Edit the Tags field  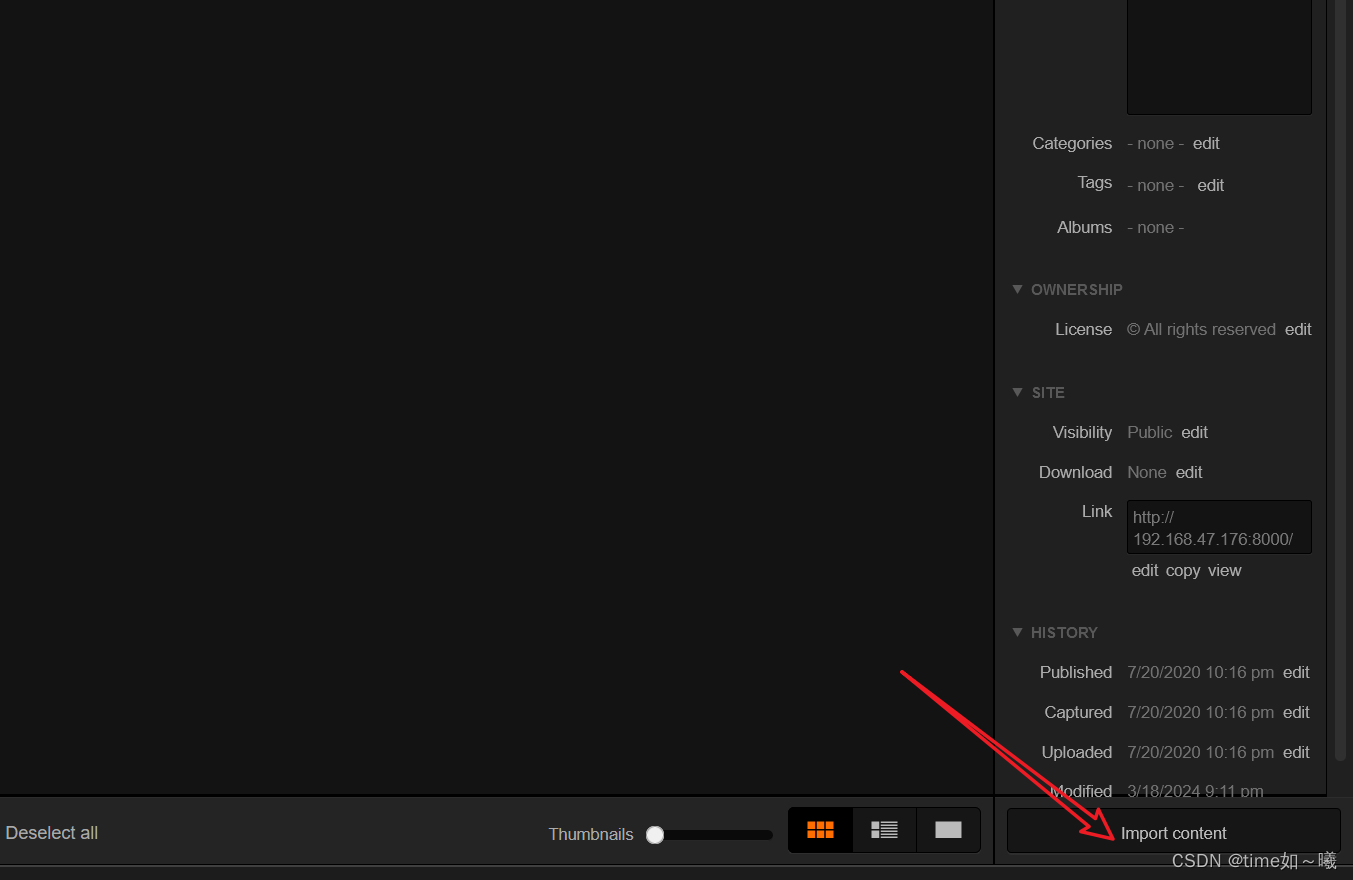point(1211,185)
